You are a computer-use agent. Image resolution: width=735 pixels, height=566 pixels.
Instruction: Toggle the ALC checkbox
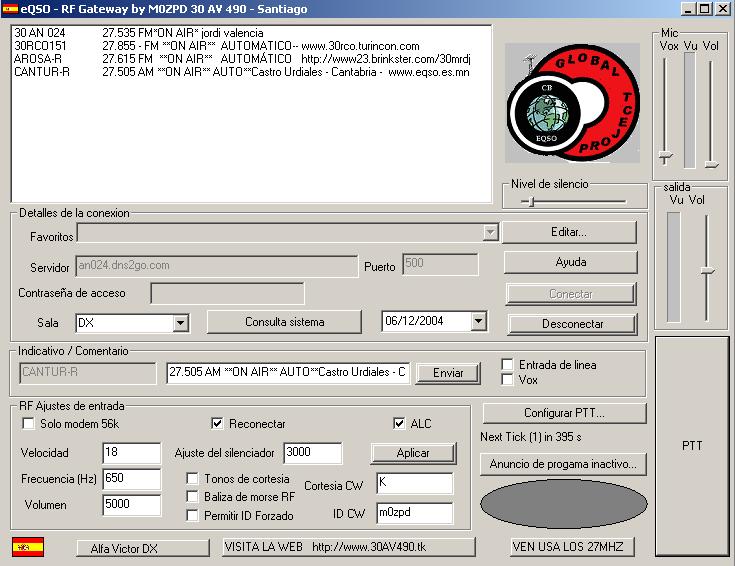click(400, 424)
